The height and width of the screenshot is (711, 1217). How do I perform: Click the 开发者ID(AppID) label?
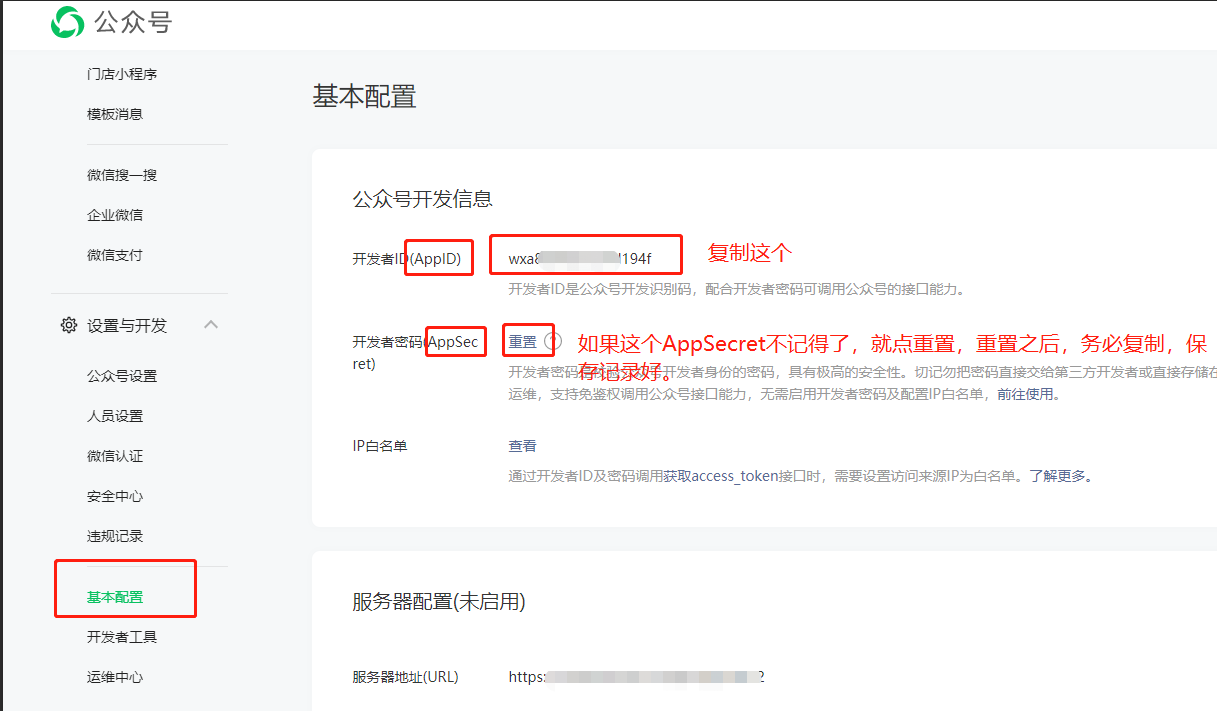tap(407, 259)
